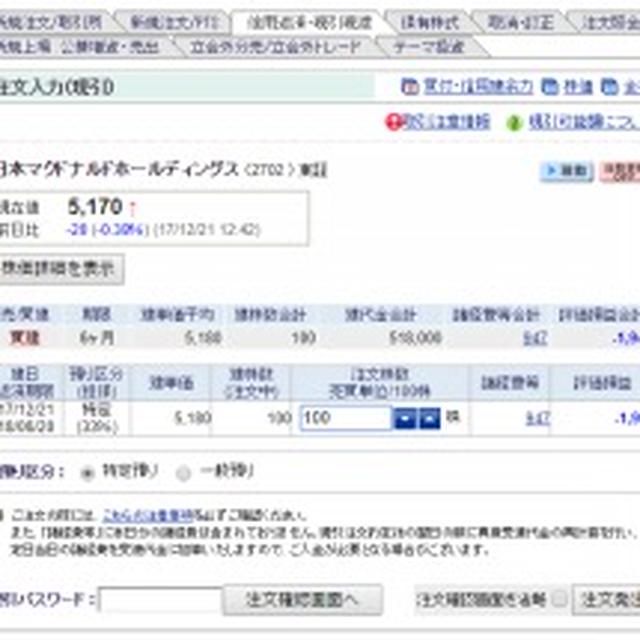Viewport: 640px width, 640px height.
Task: Click the increase-quantity arrow button before 株
Action: coord(430,418)
